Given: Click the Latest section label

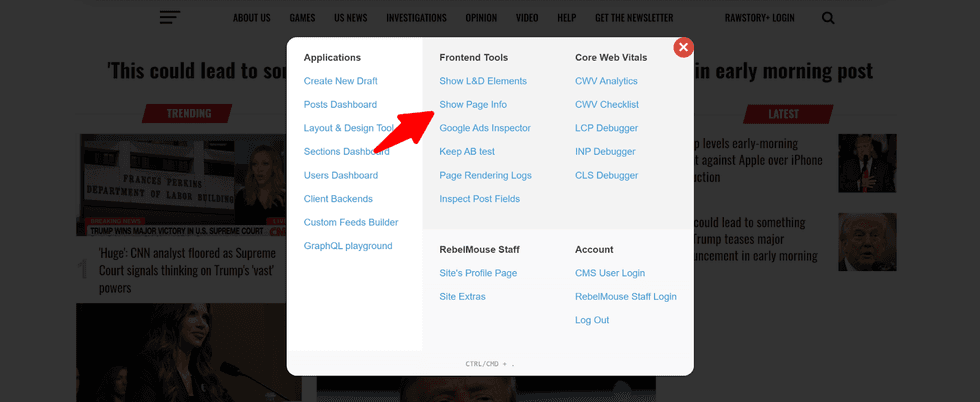Looking at the screenshot, I should [788, 114].
